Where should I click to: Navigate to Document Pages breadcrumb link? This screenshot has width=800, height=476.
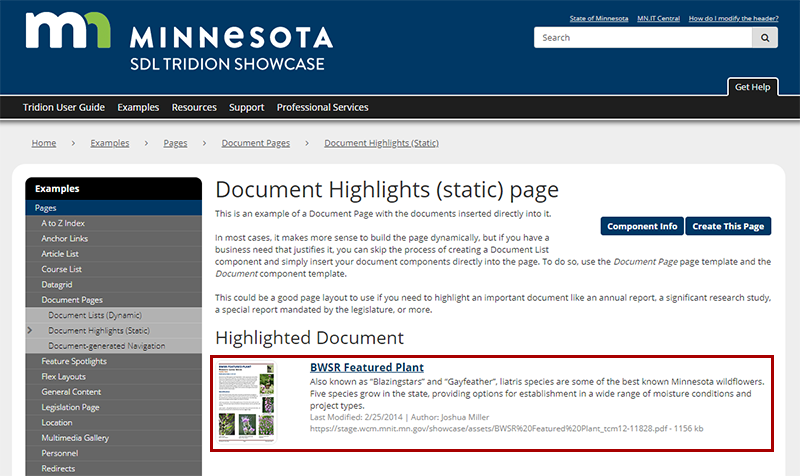[256, 143]
